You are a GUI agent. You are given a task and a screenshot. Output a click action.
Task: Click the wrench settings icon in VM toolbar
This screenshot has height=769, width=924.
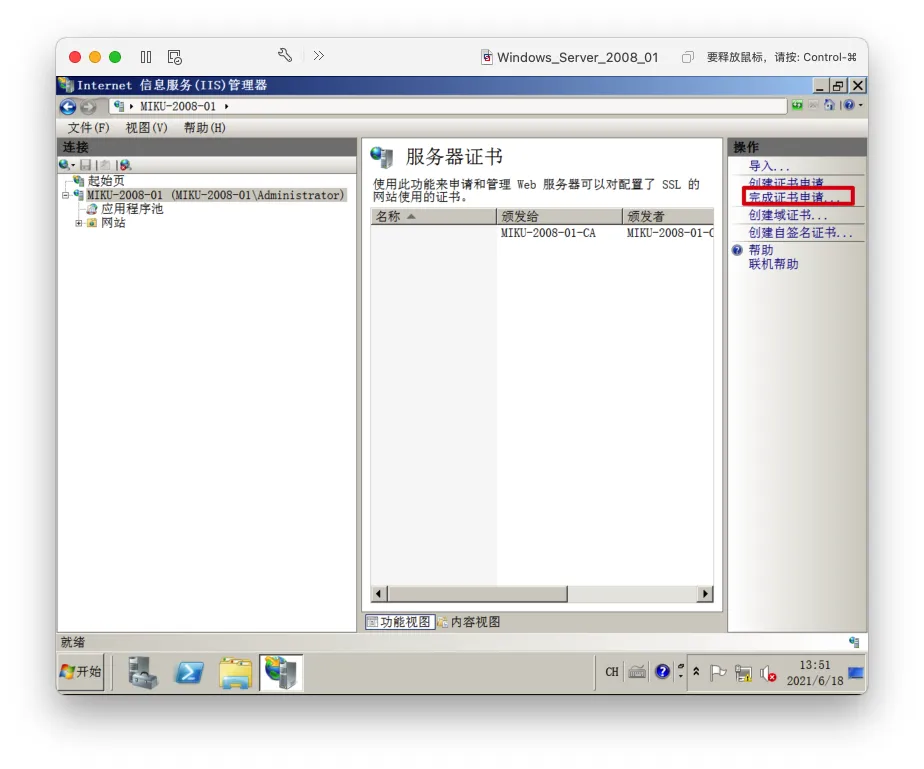[x=285, y=55]
